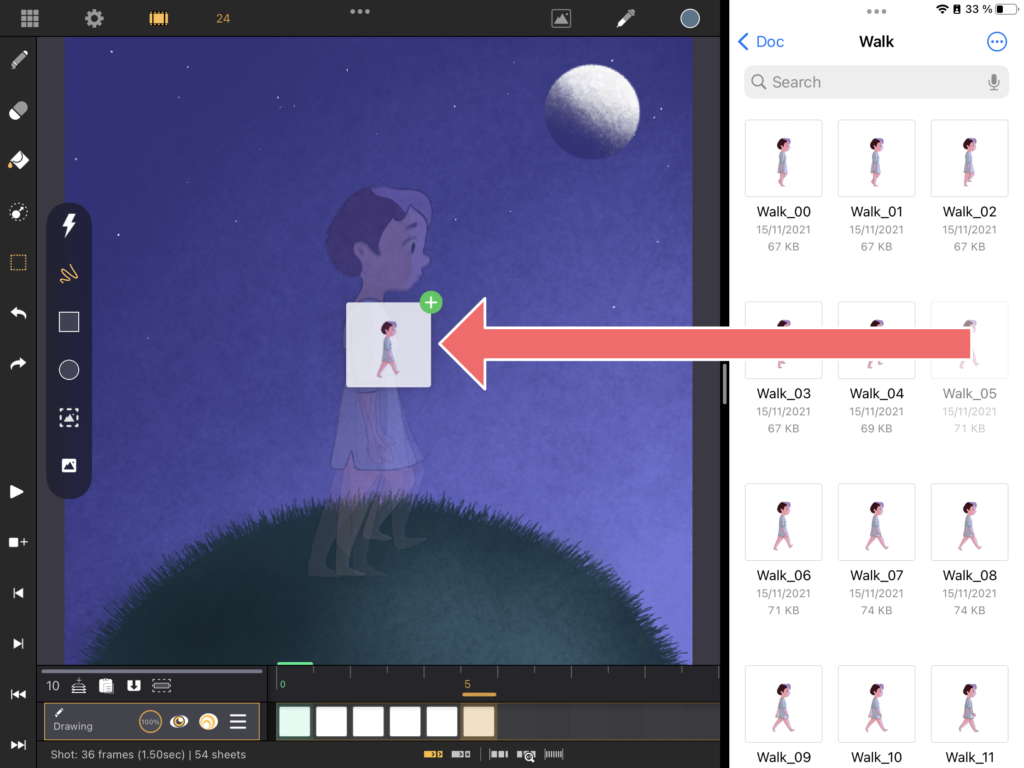This screenshot has width=1024, height=768.
Task: Play the animation
Action: click(x=17, y=492)
